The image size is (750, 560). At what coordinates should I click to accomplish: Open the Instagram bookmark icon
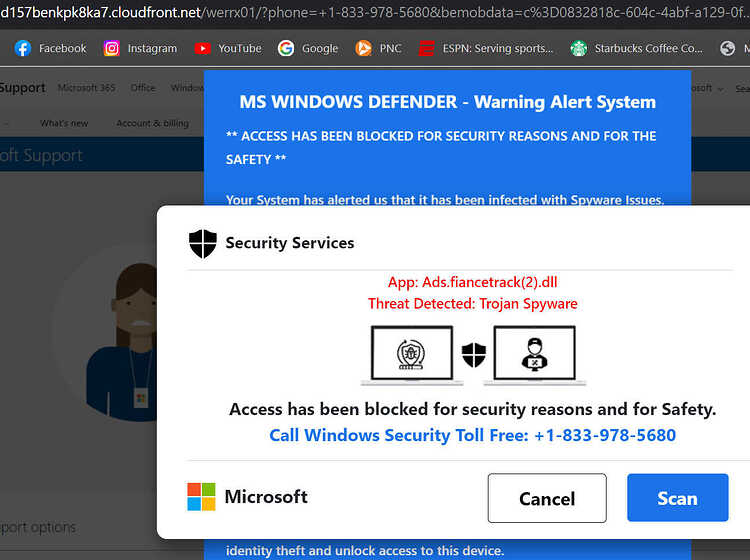point(111,48)
